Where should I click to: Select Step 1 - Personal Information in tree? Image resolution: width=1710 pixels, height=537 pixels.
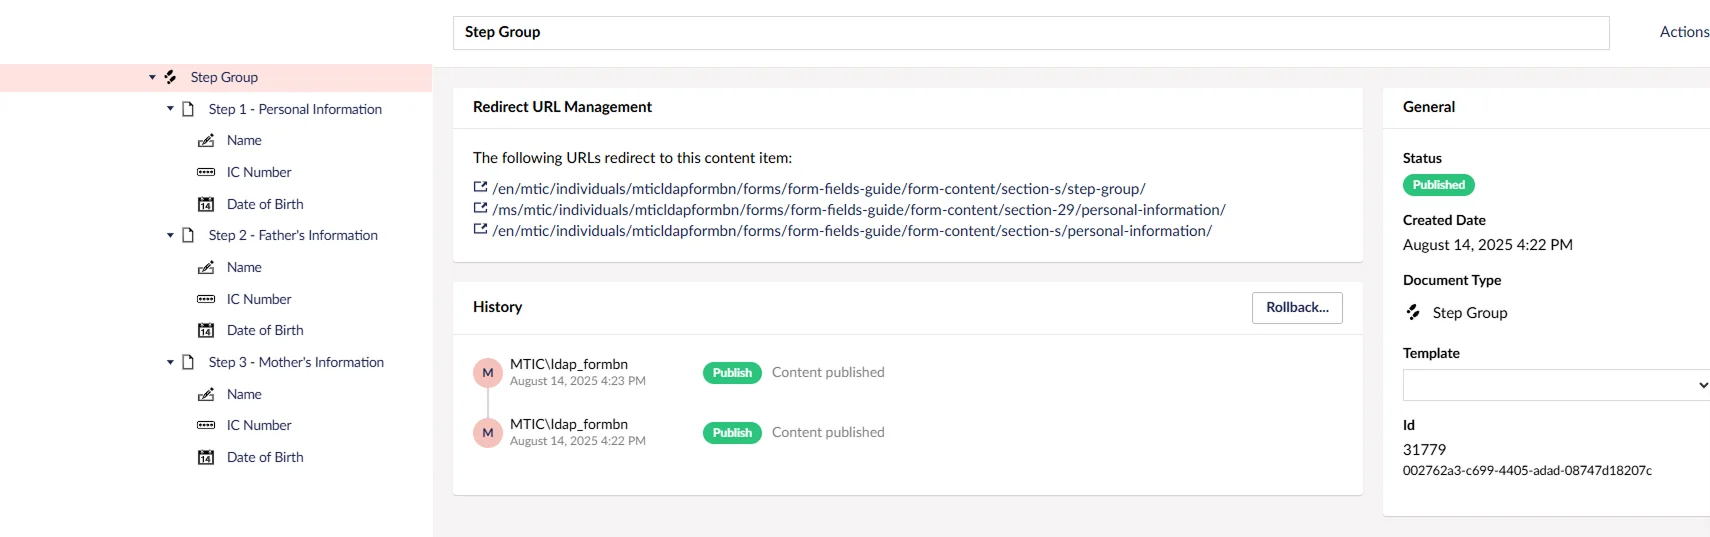tap(295, 109)
